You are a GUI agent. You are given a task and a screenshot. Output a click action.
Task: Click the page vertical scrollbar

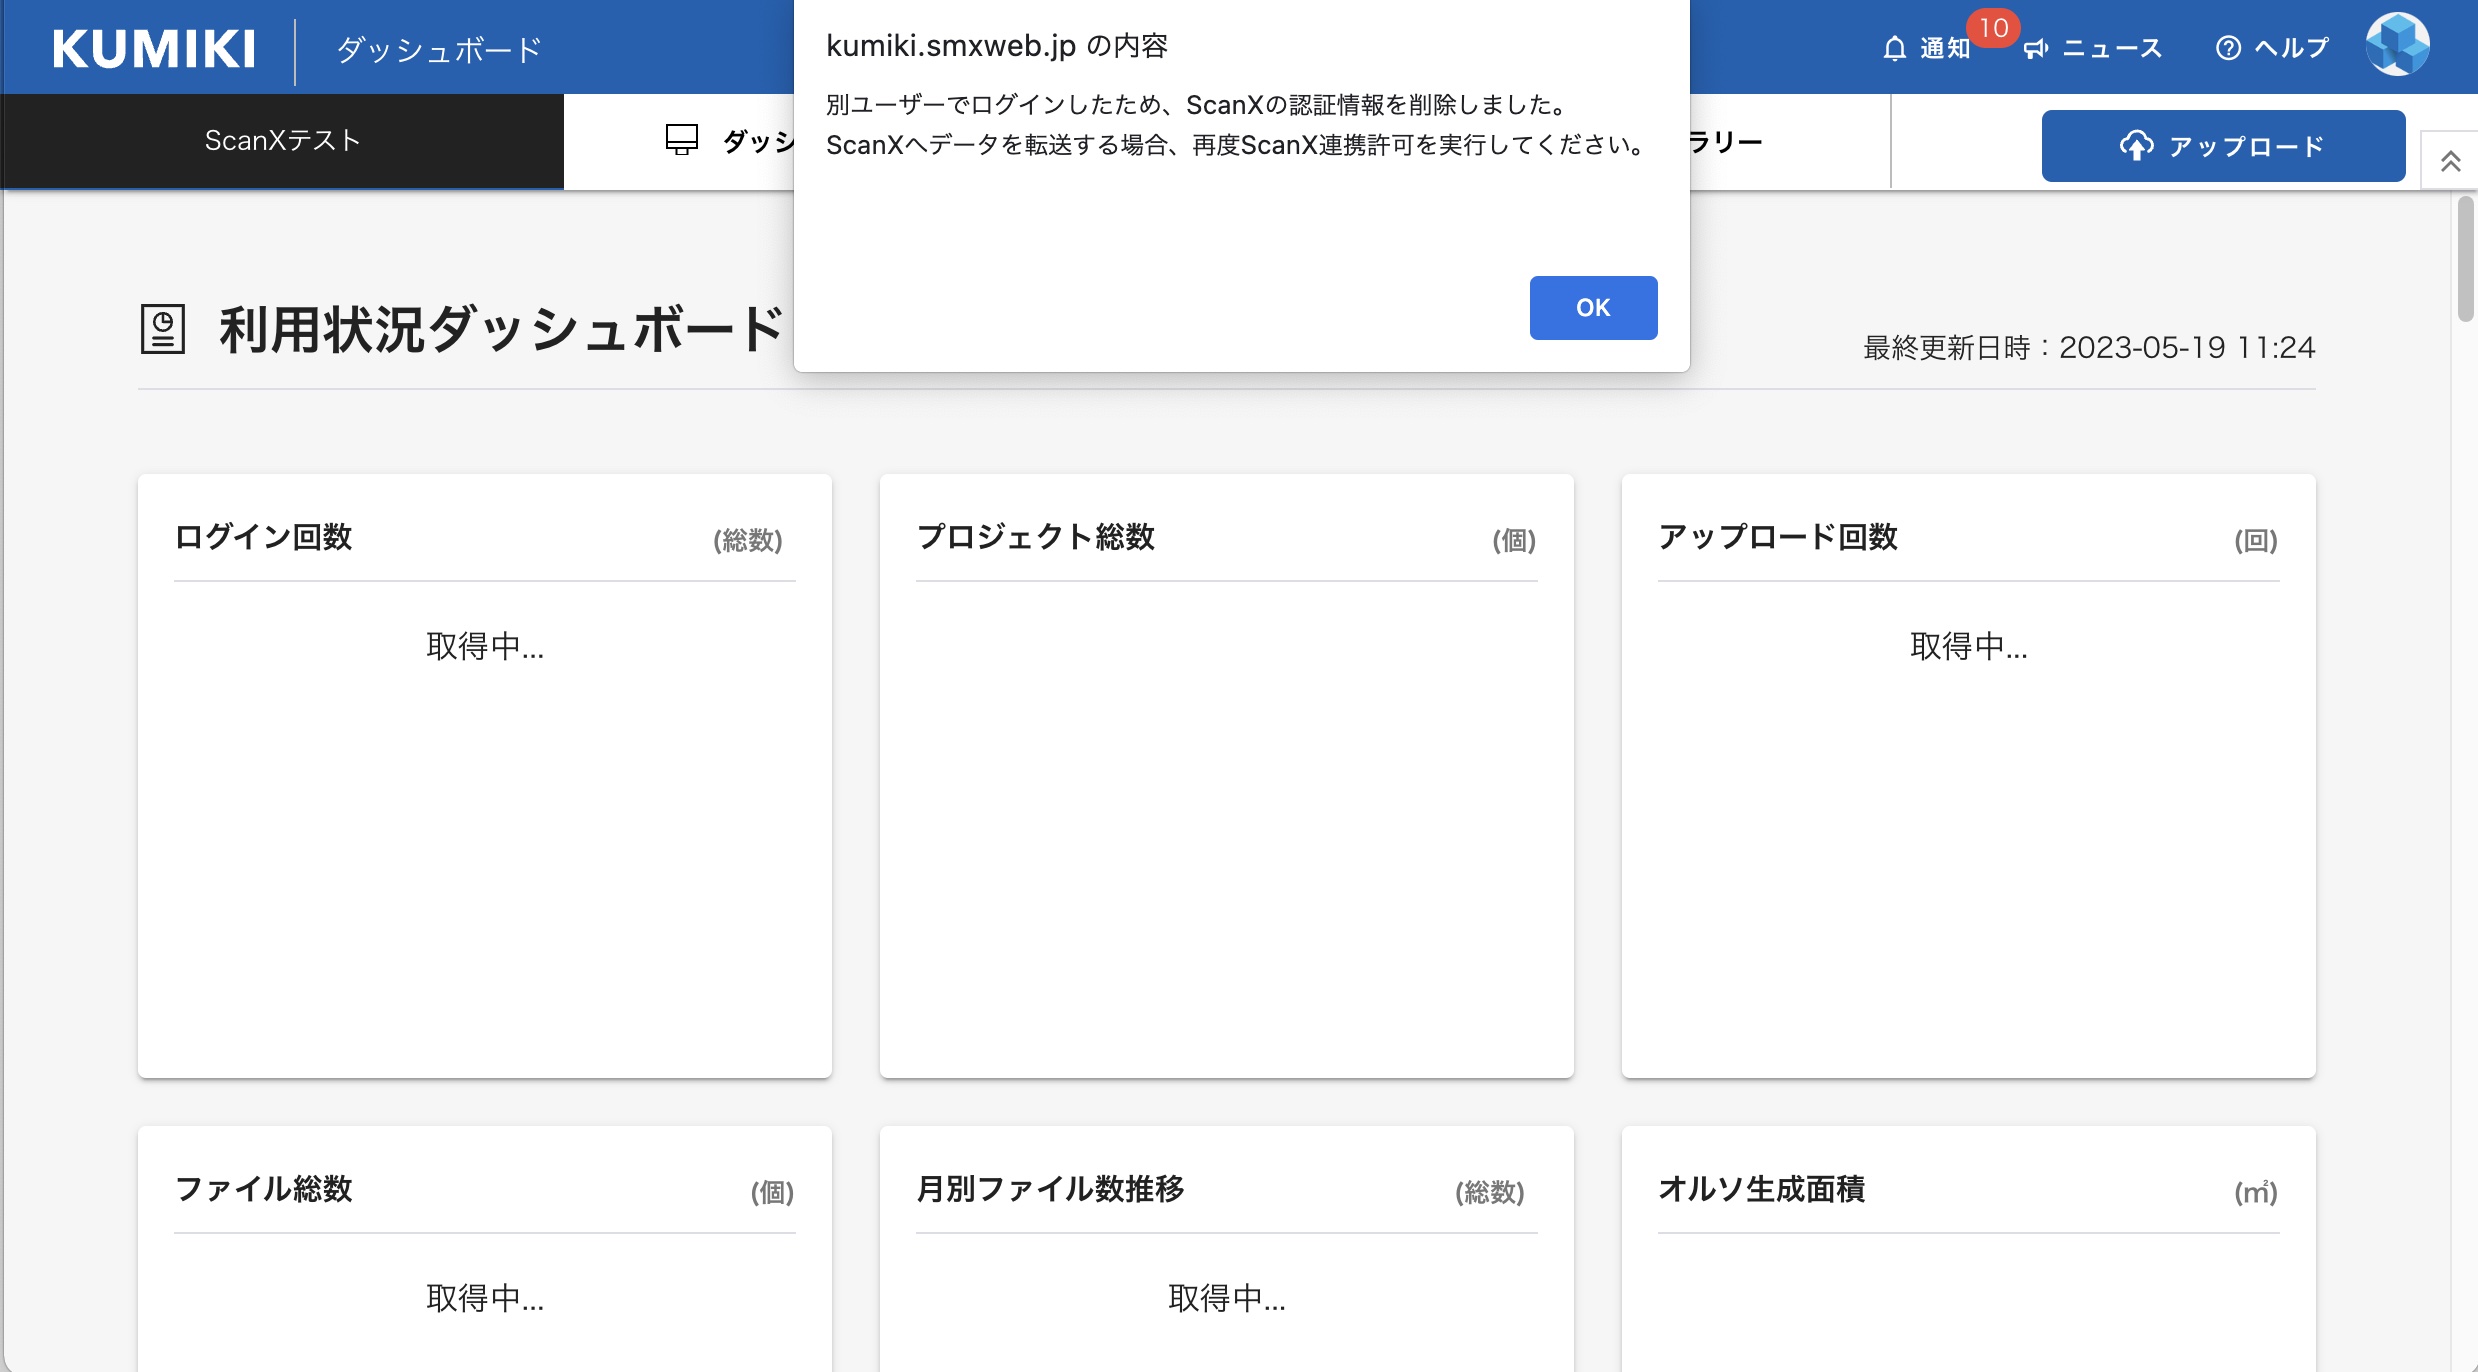pos(2465,260)
